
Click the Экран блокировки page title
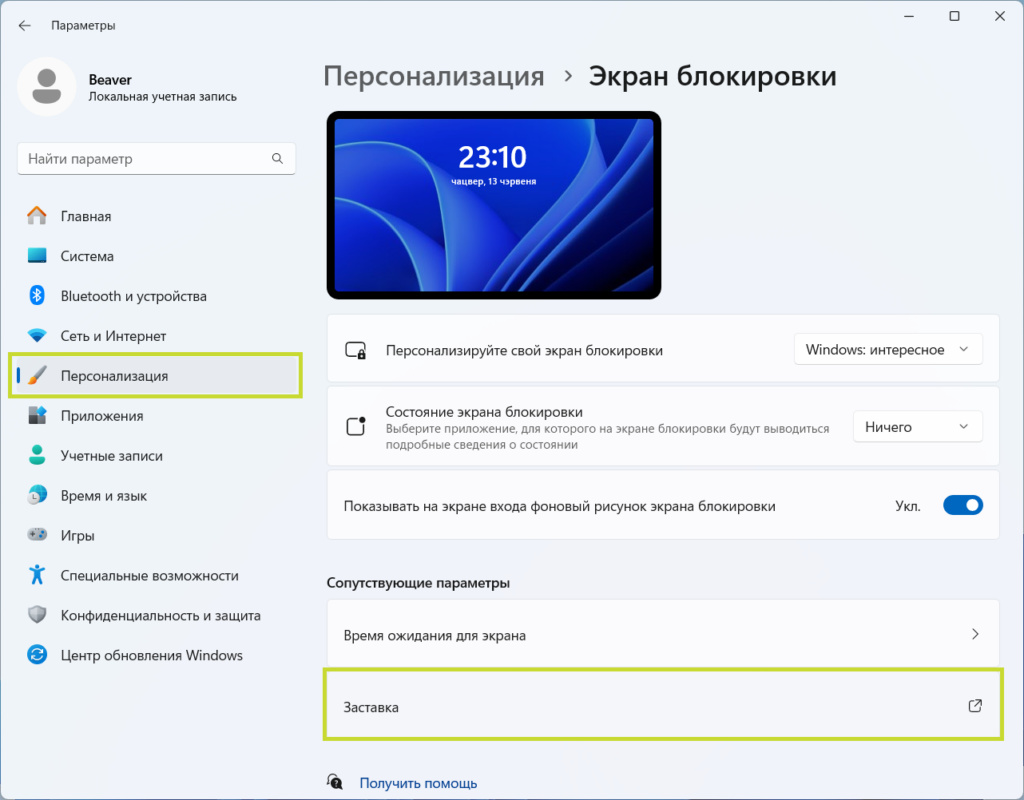712,76
